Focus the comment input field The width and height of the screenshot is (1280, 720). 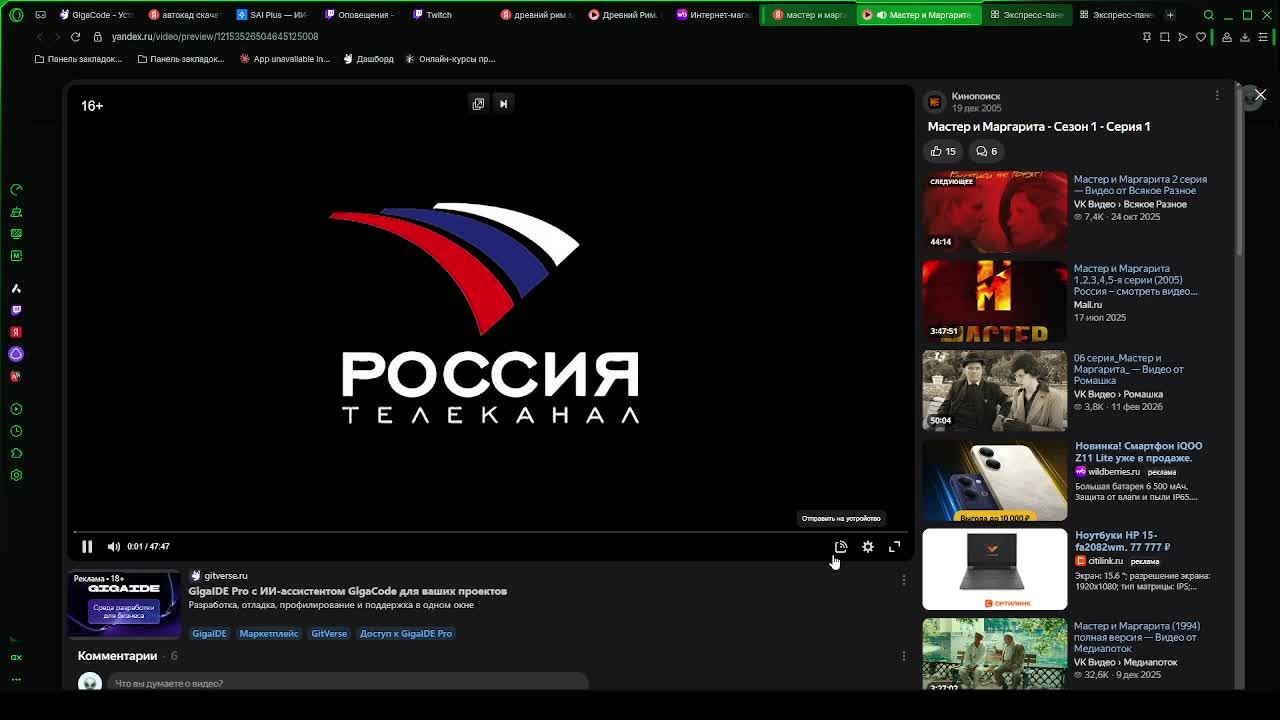click(x=348, y=683)
